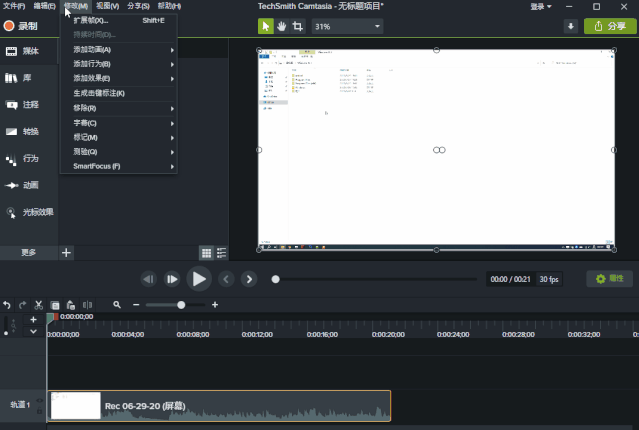Screen dimensions: 639x430
Task: Open the File menu
Action: (14, 6)
